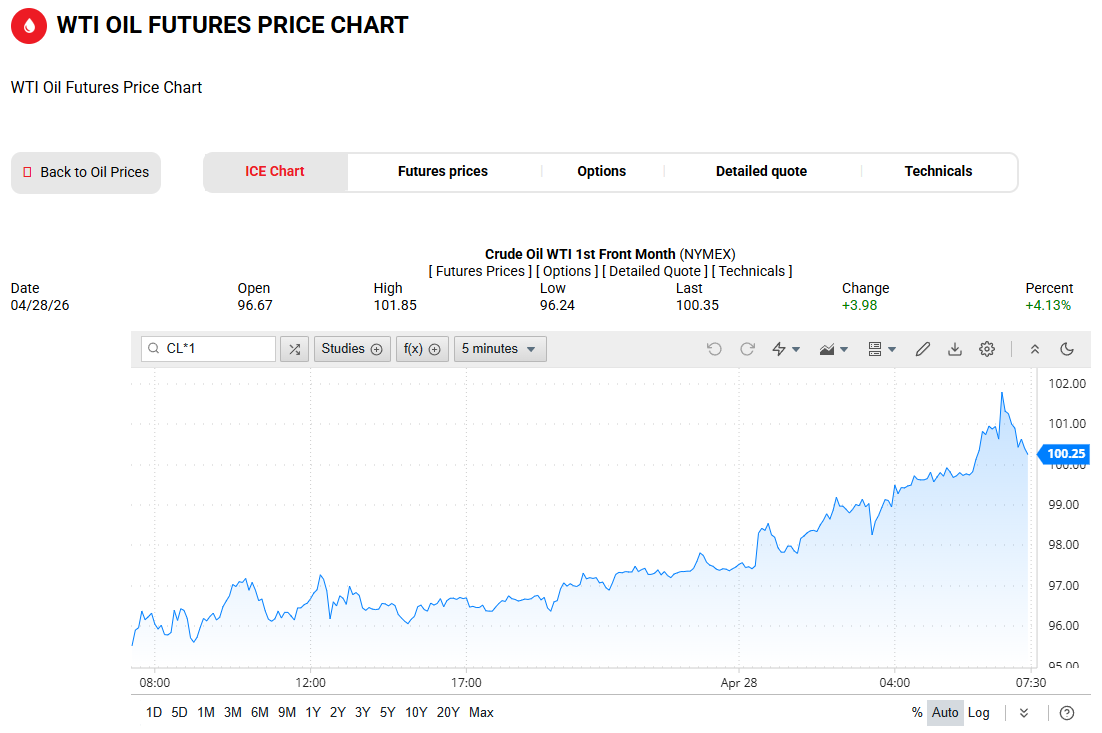This screenshot has height=733, width=1102.
Task: Toggle dark mode with moon icon
Action: [1067, 349]
